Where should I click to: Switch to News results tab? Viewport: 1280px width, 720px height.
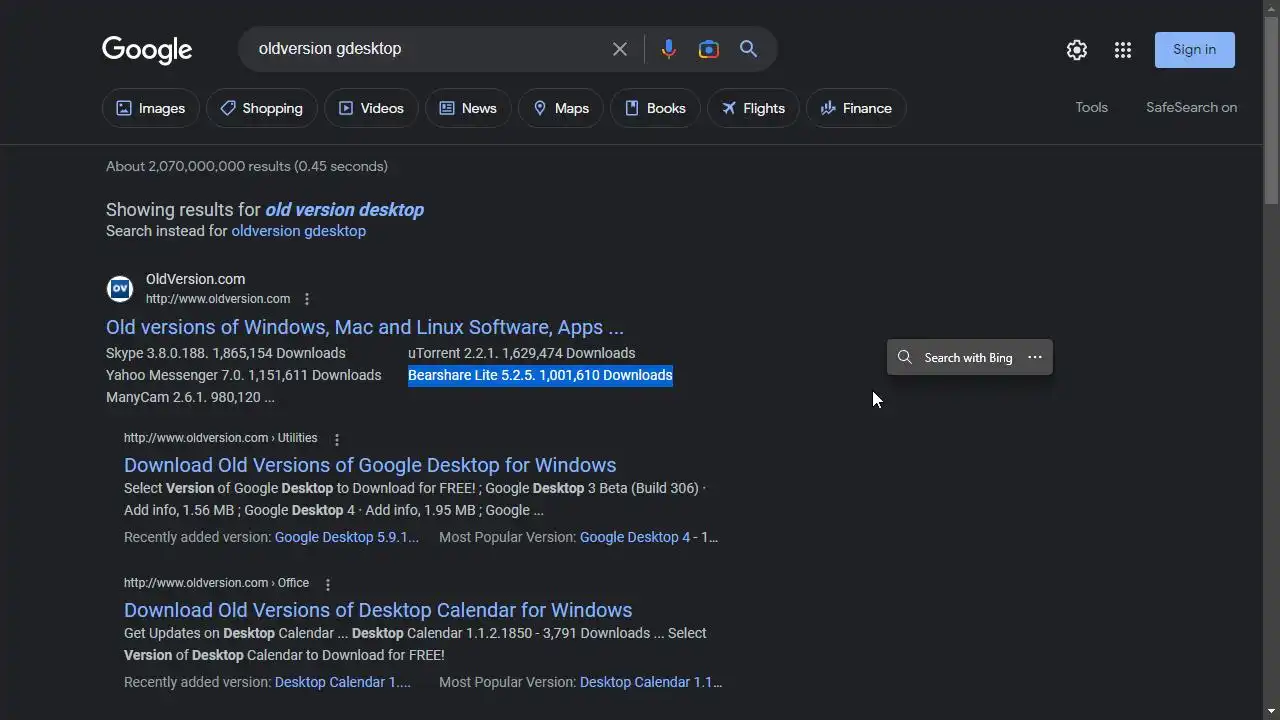point(468,108)
